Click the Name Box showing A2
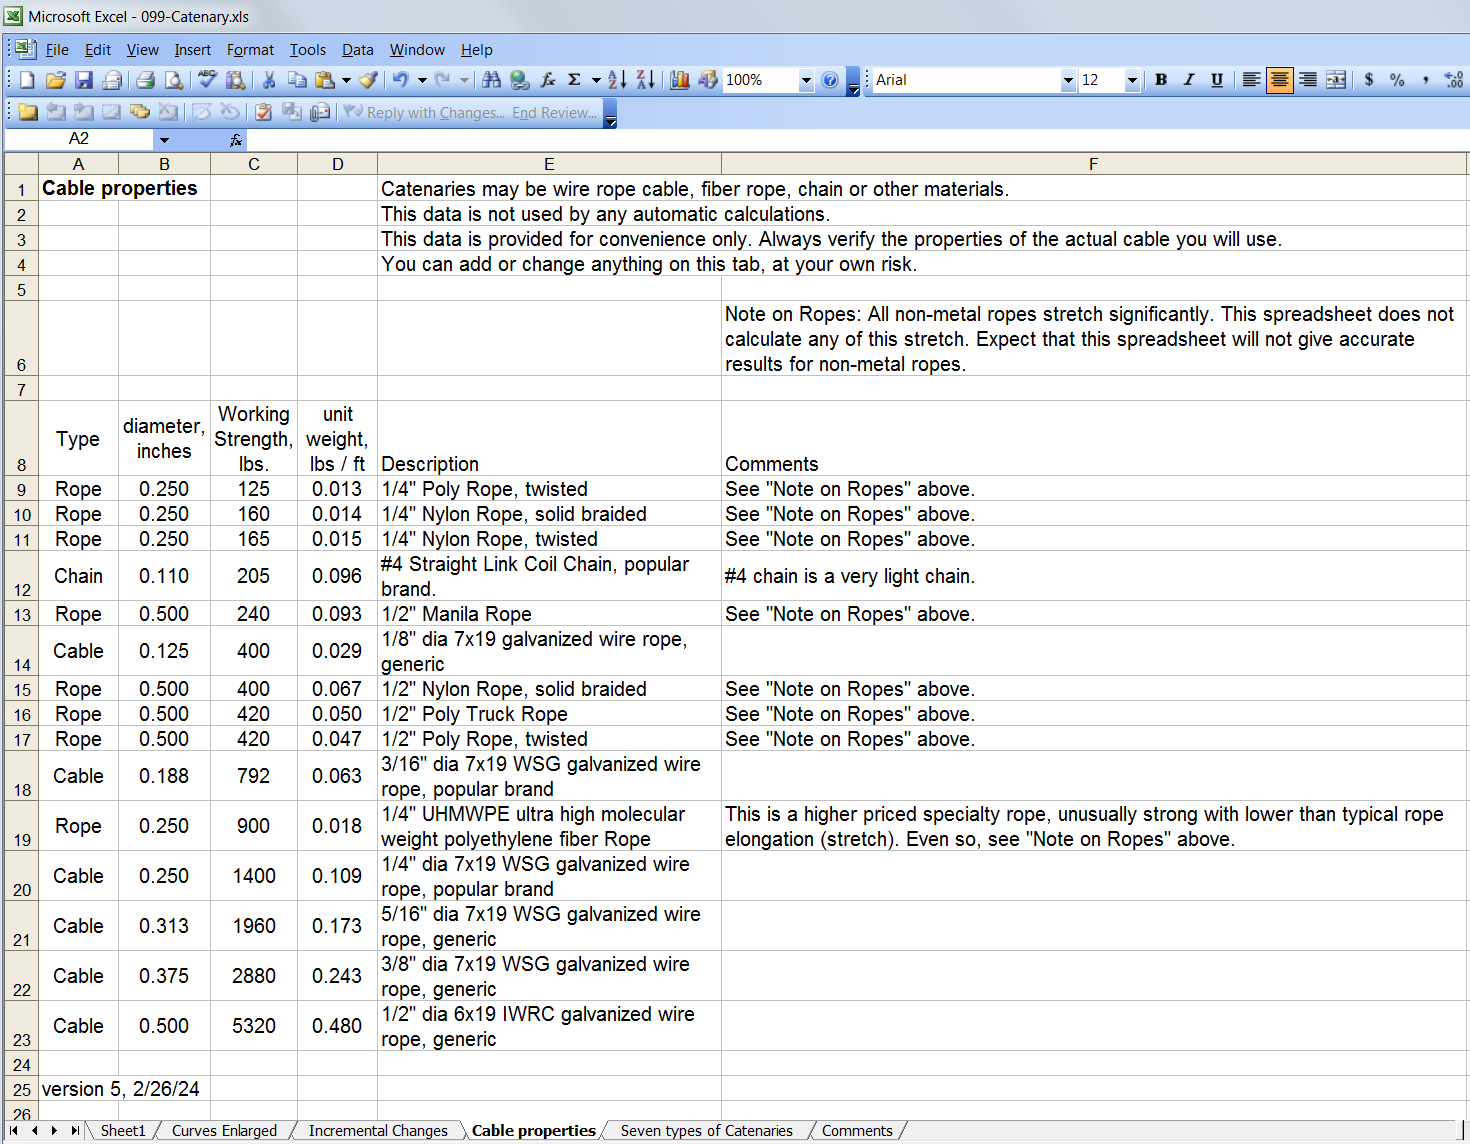The height and width of the screenshot is (1144, 1470). click(79, 139)
